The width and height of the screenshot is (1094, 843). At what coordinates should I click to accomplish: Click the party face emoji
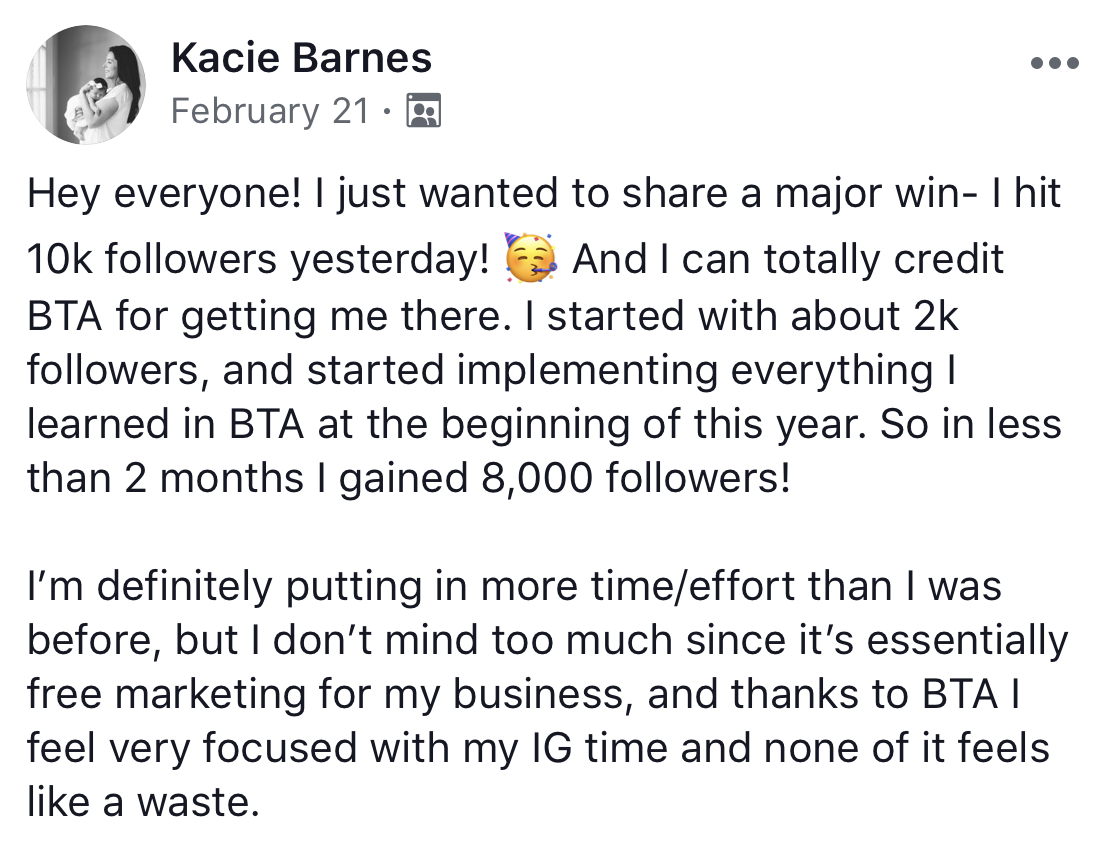point(530,258)
